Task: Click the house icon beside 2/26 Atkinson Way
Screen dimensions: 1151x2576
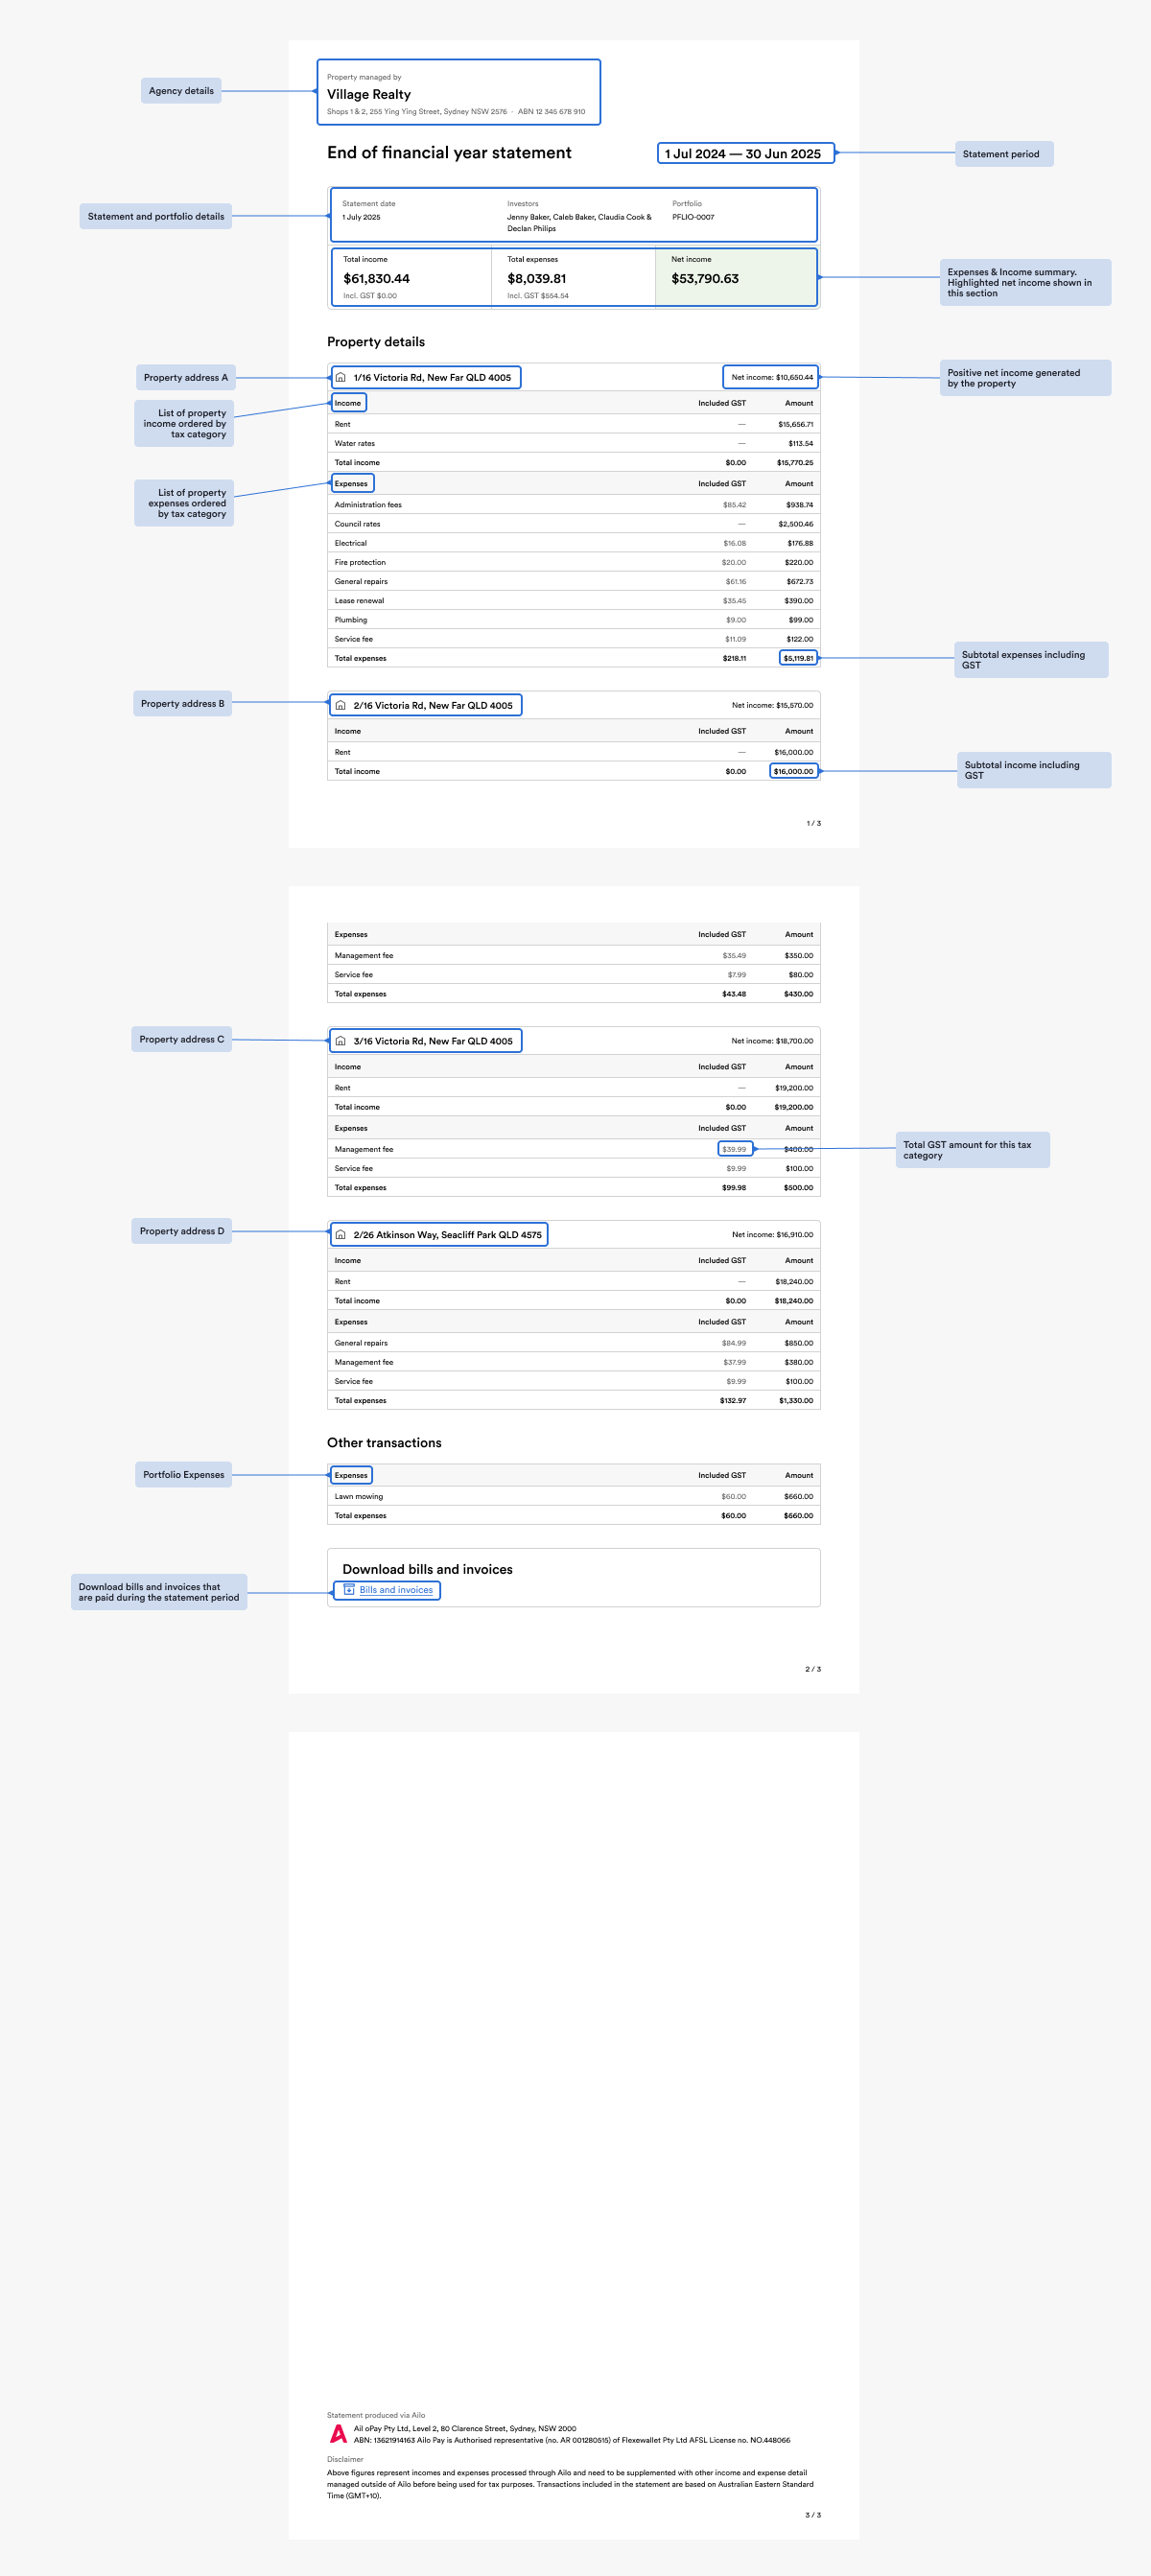Action: [340, 1234]
